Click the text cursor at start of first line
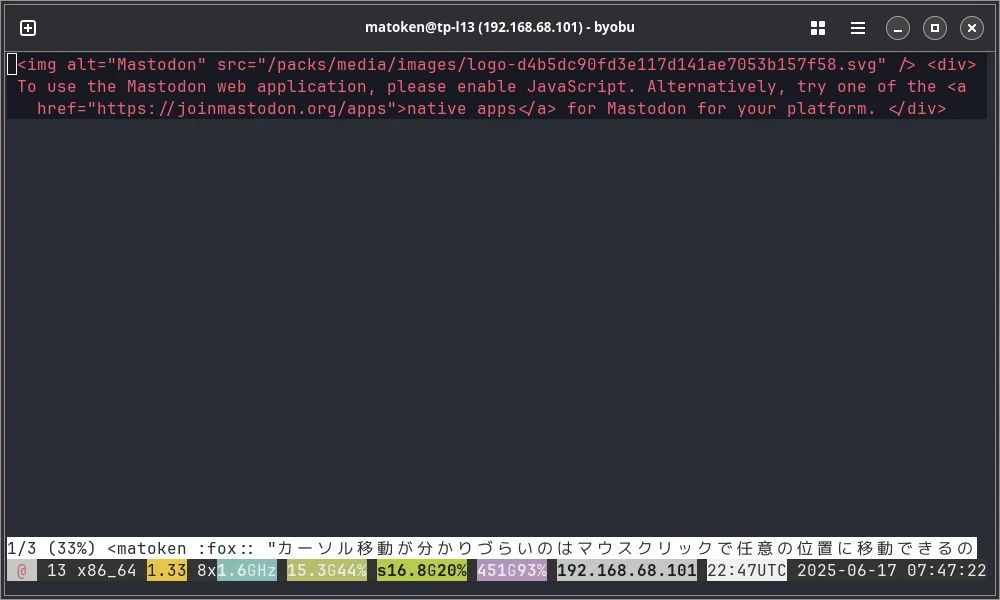 pyautogui.click(x=12, y=64)
